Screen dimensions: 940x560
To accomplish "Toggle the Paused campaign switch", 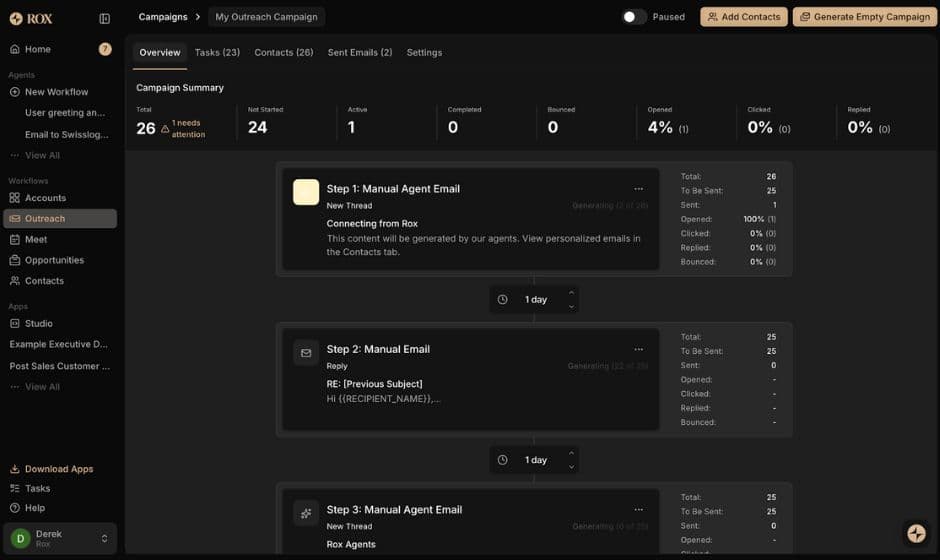I will tap(634, 17).
